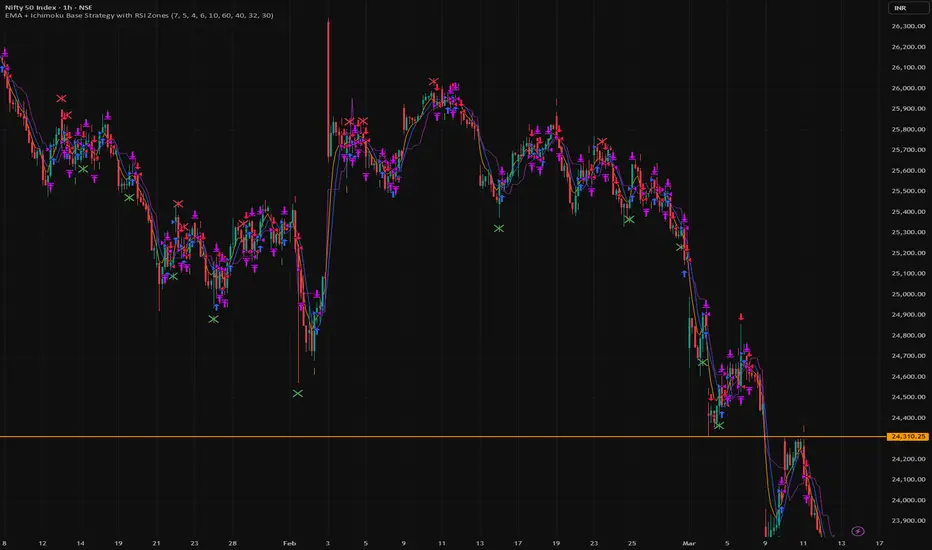Click the 24,200.00 price axis label

coord(908,459)
